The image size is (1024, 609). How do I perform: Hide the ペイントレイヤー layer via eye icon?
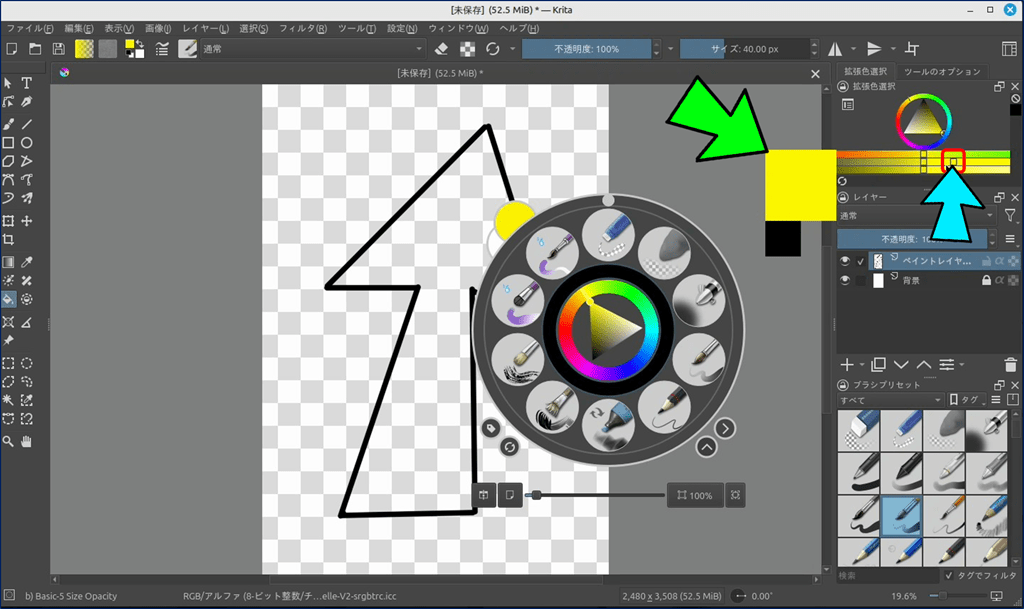845,261
